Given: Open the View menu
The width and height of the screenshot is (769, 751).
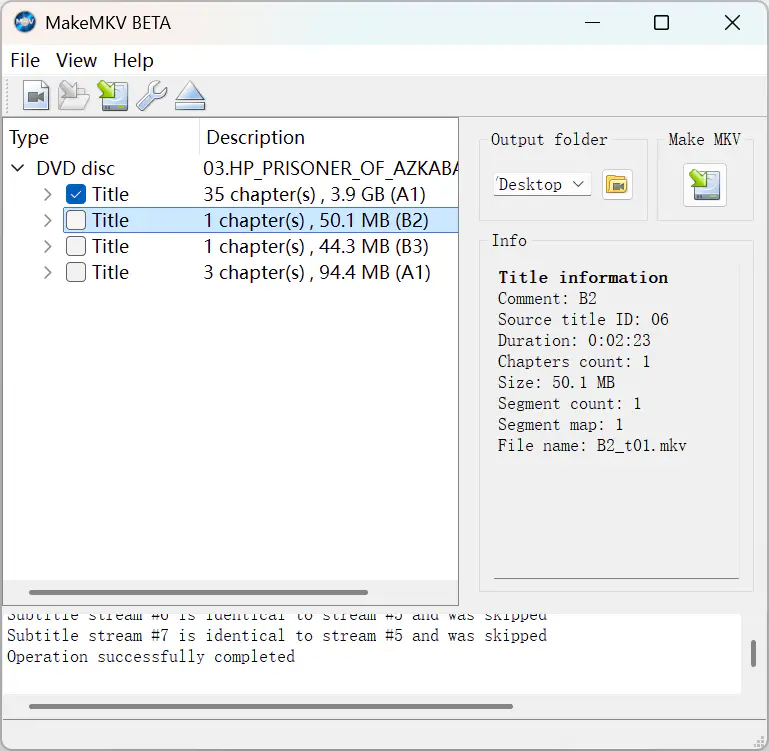Looking at the screenshot, I should (x=77, y=60).
